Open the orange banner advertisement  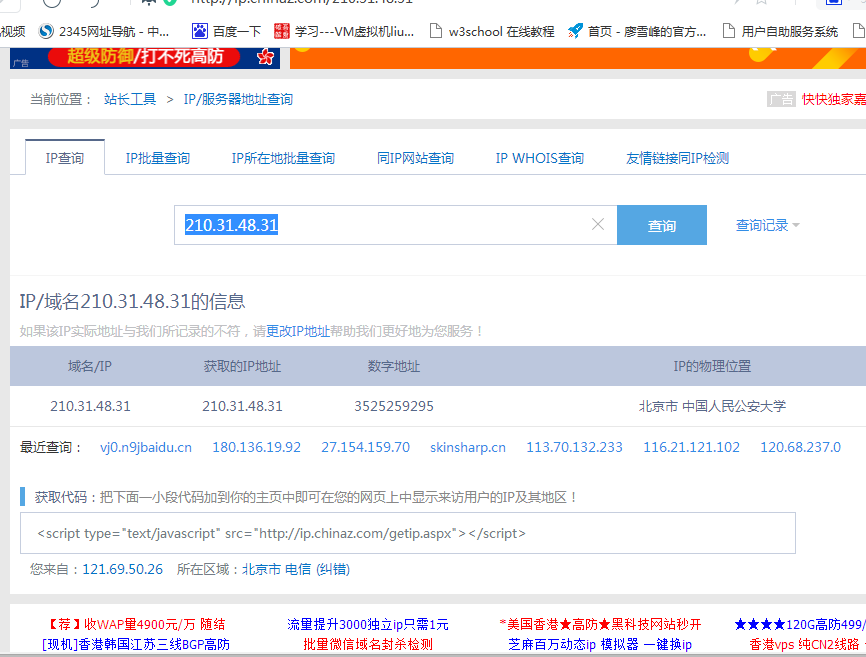[578, 58]
